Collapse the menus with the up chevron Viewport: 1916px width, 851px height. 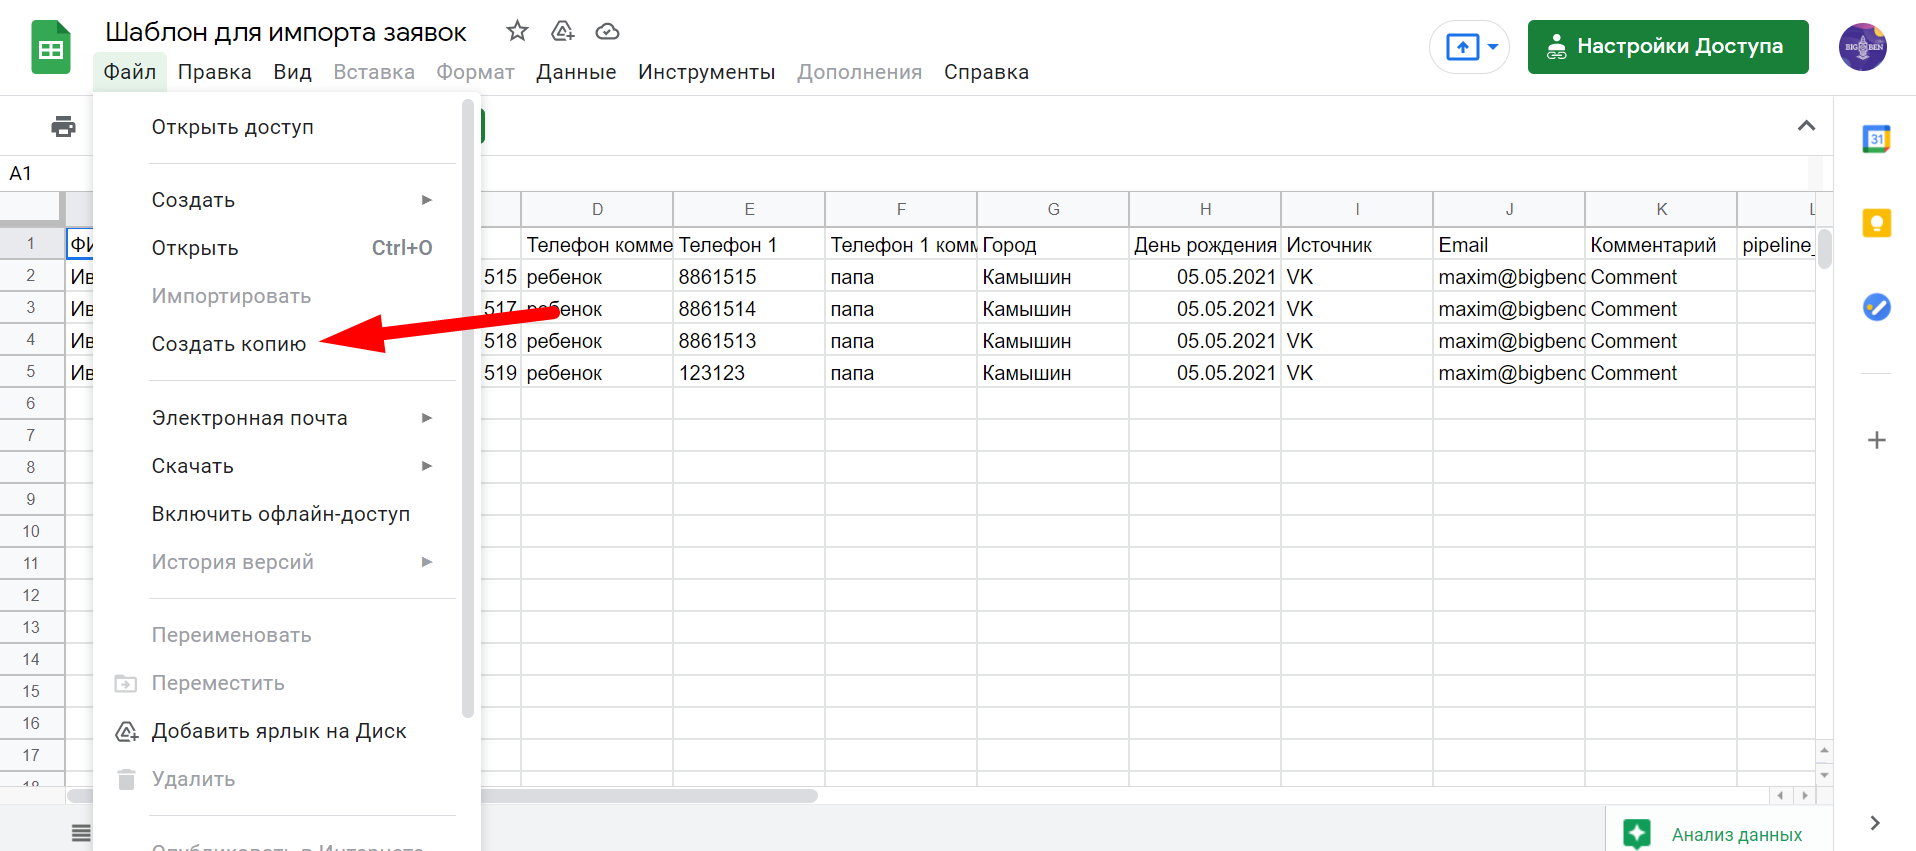pyautogui.click(x=1806, y=125)
